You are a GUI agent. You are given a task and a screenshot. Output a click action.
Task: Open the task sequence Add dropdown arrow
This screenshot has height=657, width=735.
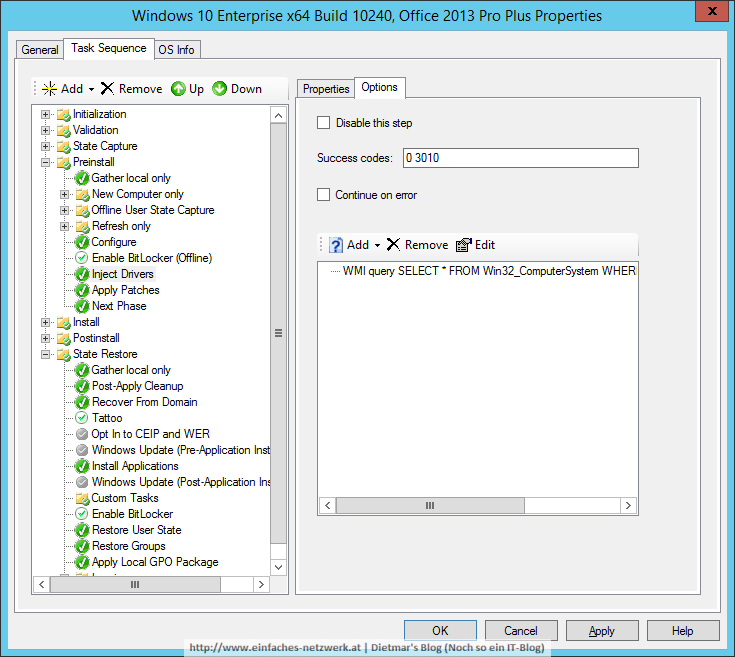click(x=91, y=89)
